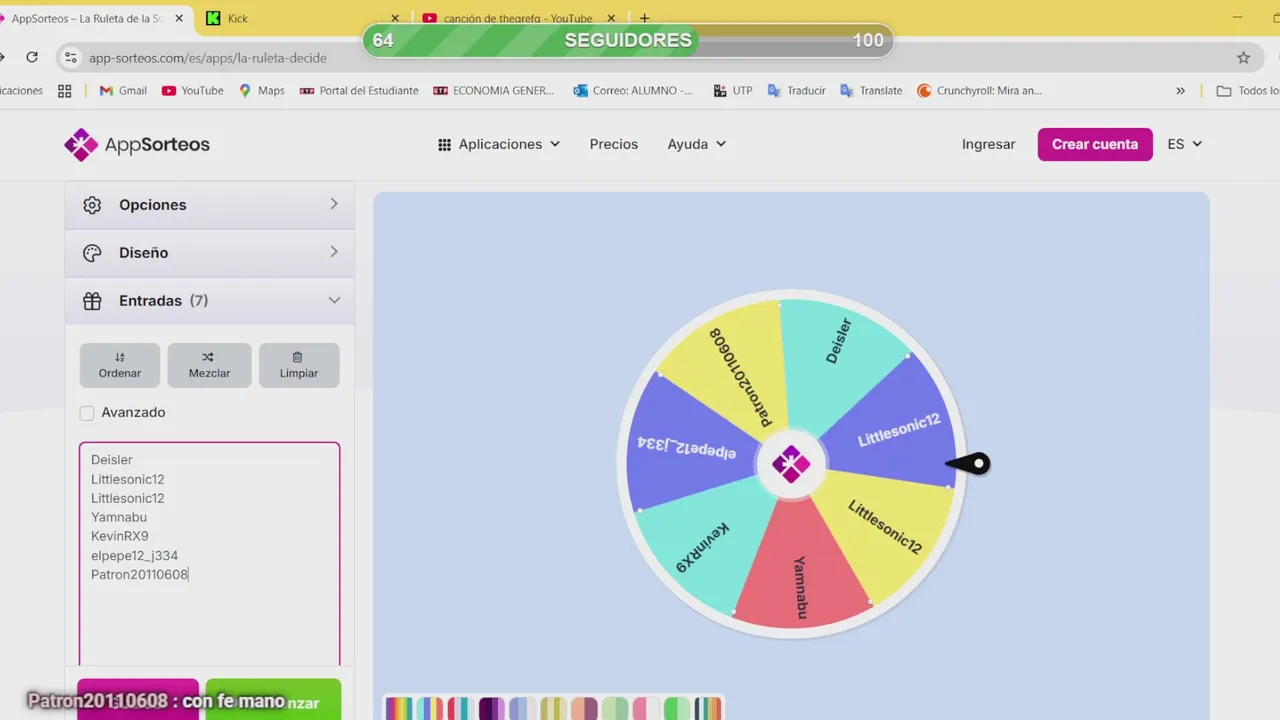Reload the page with the refresh icon
The width and height of the screenshot is (1280, 720).
click(32, 58)
